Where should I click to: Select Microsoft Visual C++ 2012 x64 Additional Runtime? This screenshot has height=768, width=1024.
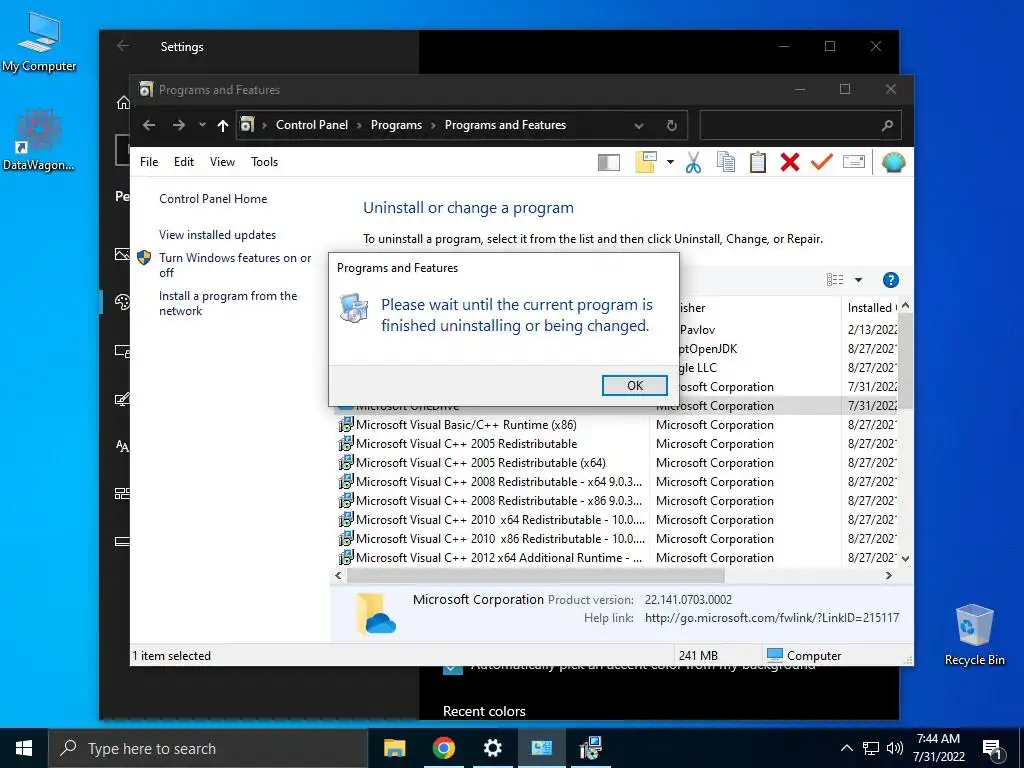point(618,558)
